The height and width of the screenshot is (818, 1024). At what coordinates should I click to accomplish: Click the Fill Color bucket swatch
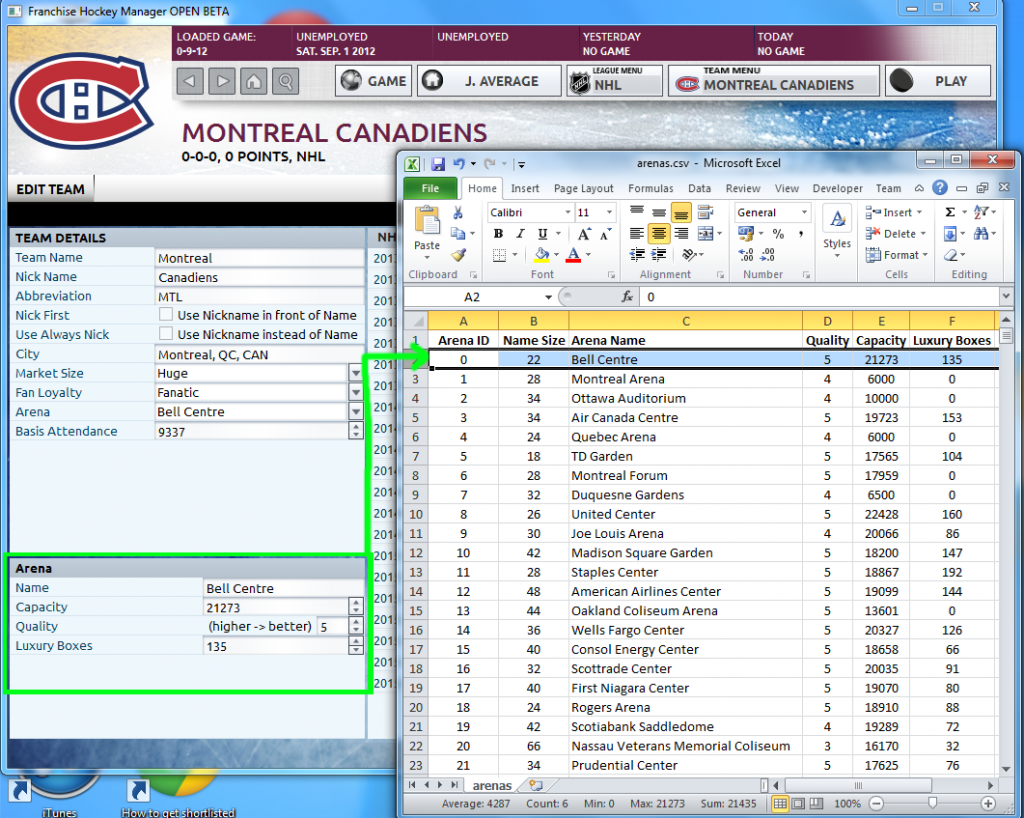click(x=541, y=255)
